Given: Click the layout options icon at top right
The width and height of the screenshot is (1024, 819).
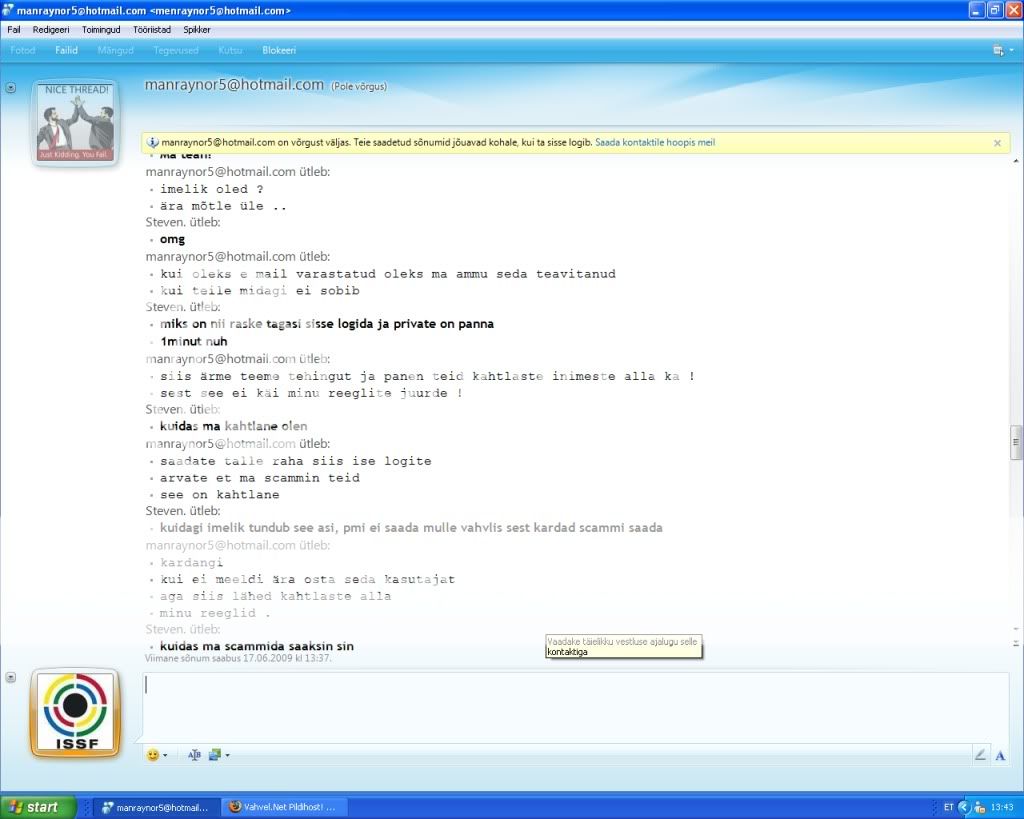Looking at the screenshot, I should tap(997, 50).
